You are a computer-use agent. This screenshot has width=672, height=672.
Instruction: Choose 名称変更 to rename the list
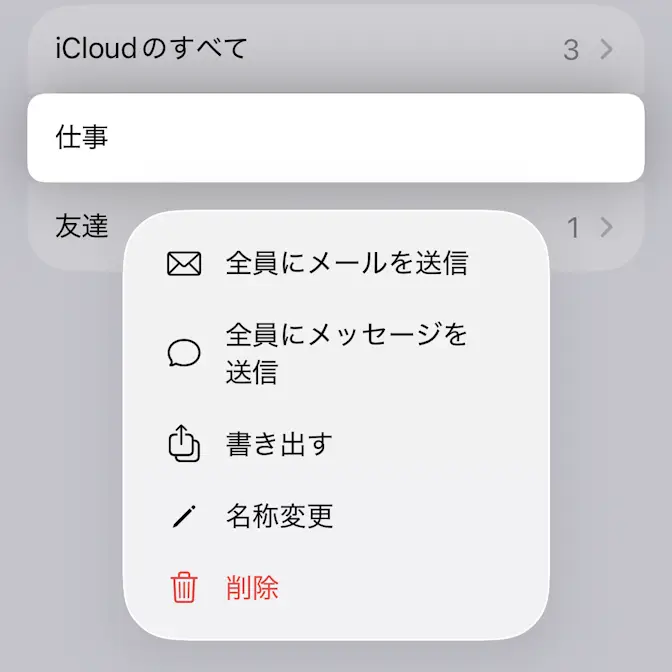(279, 516)
